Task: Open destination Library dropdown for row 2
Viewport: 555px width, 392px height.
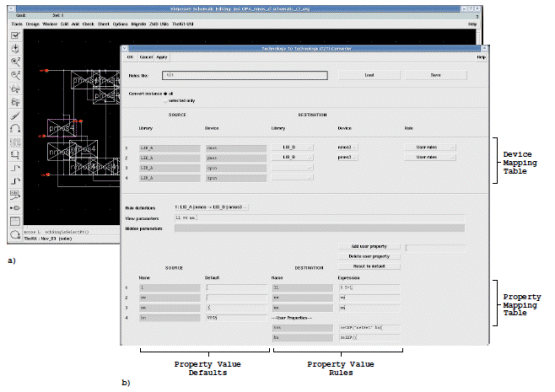Action: coord(292,157)
